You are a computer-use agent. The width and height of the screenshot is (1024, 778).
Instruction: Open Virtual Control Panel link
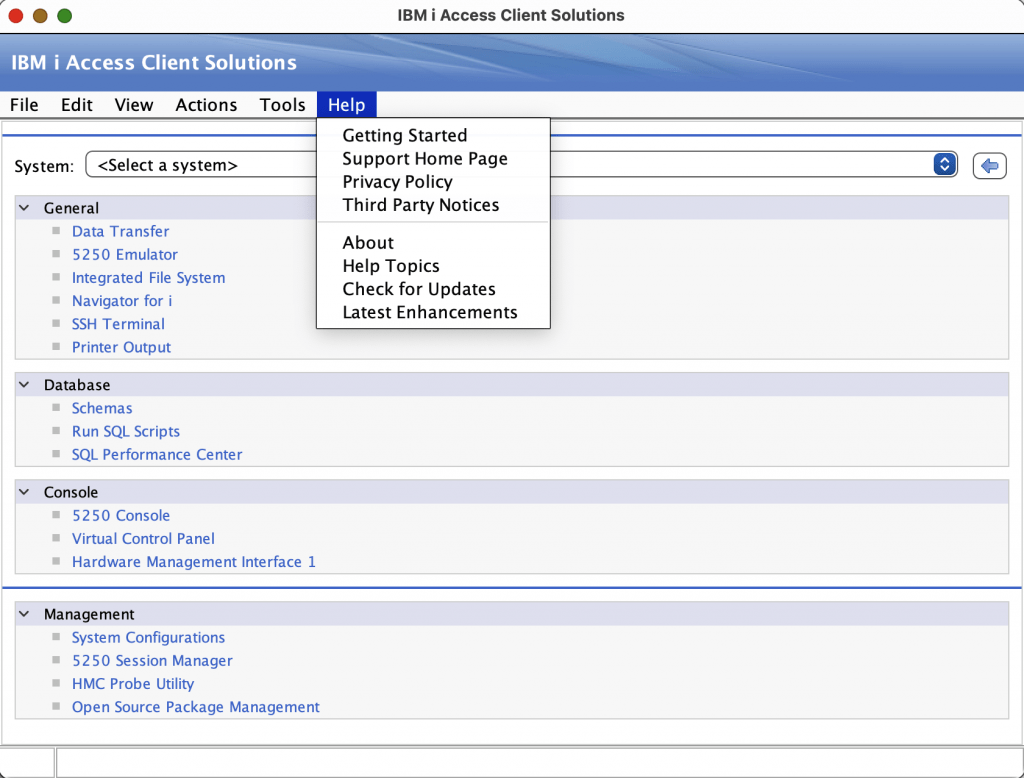tap(143, 538)
